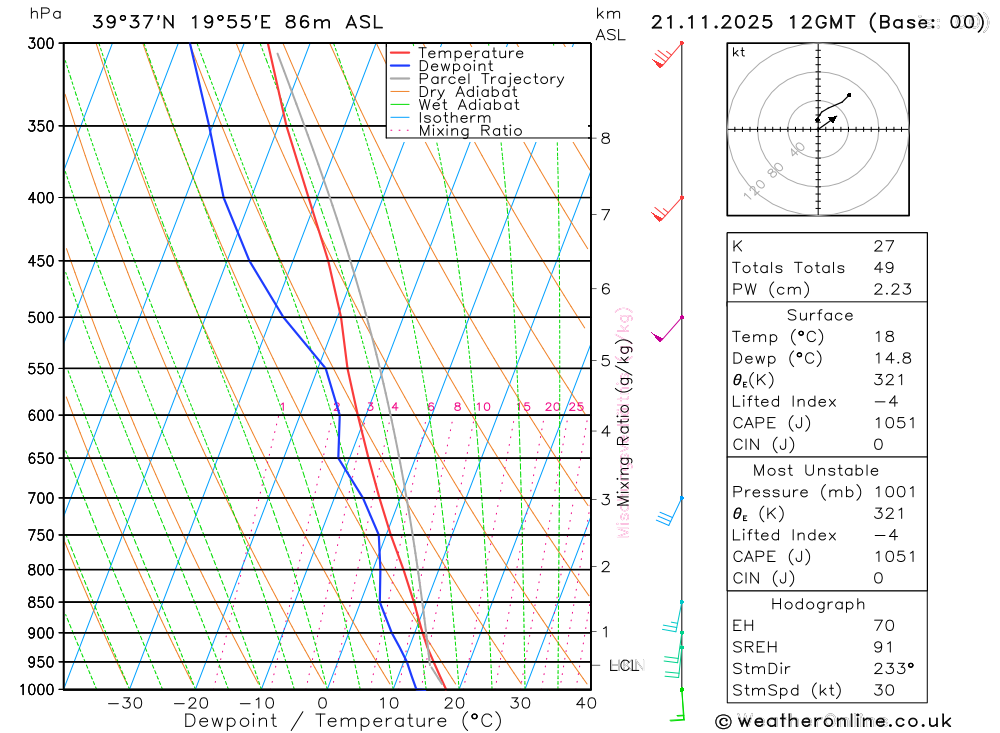Click the gray Parcel Trajectory legend swatch
The width and height of the screenshot is (1000, 733).
[400, 79]
